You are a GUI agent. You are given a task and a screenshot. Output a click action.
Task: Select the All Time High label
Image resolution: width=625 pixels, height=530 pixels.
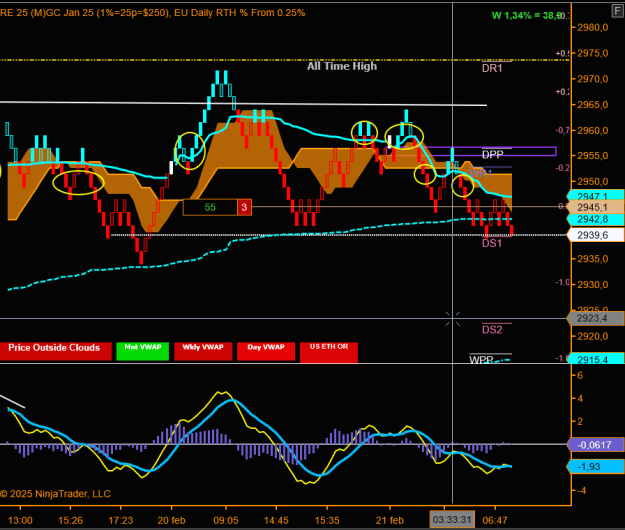(342, 66)
